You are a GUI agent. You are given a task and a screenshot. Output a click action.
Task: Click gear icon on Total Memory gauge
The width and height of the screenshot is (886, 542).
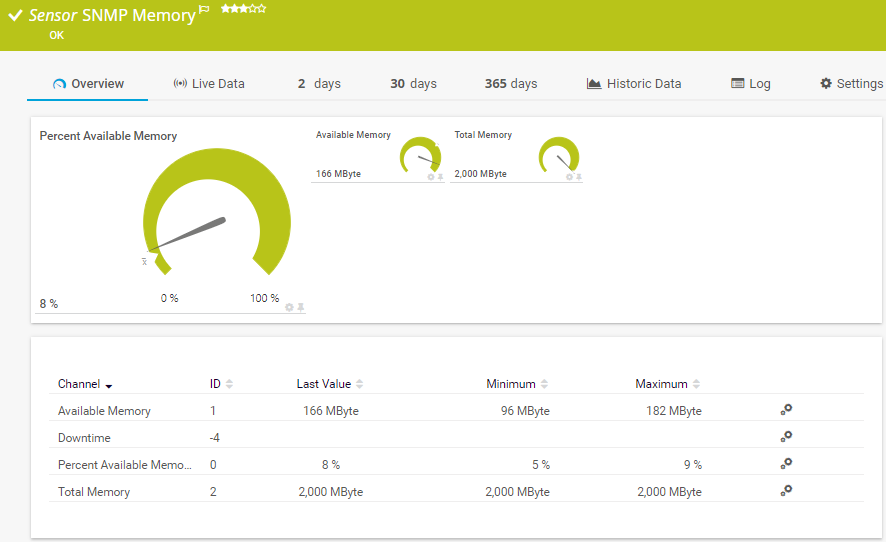point(569,177)
